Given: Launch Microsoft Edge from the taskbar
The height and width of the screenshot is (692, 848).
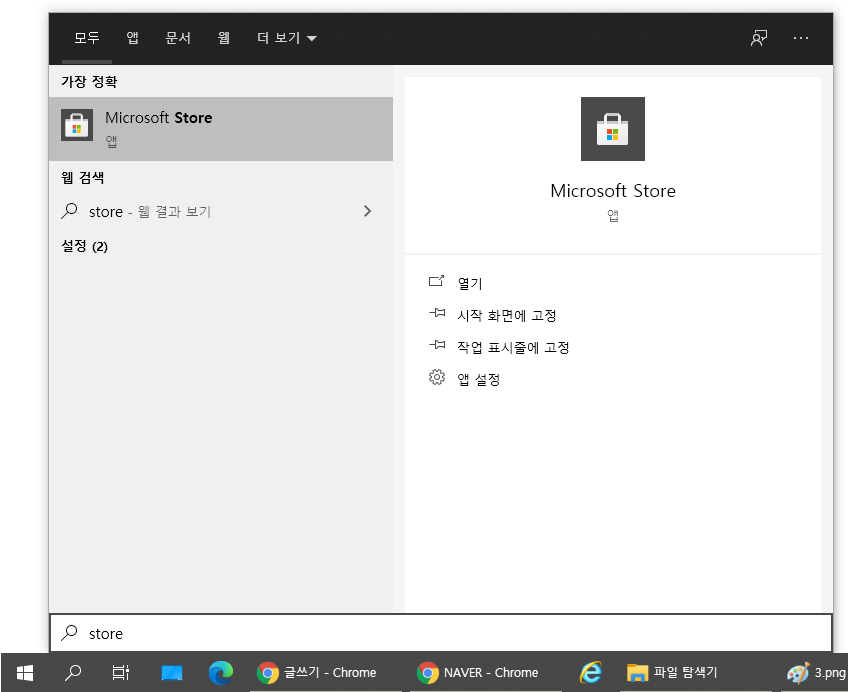Looking at the screenshot, I should click(221, 673).
